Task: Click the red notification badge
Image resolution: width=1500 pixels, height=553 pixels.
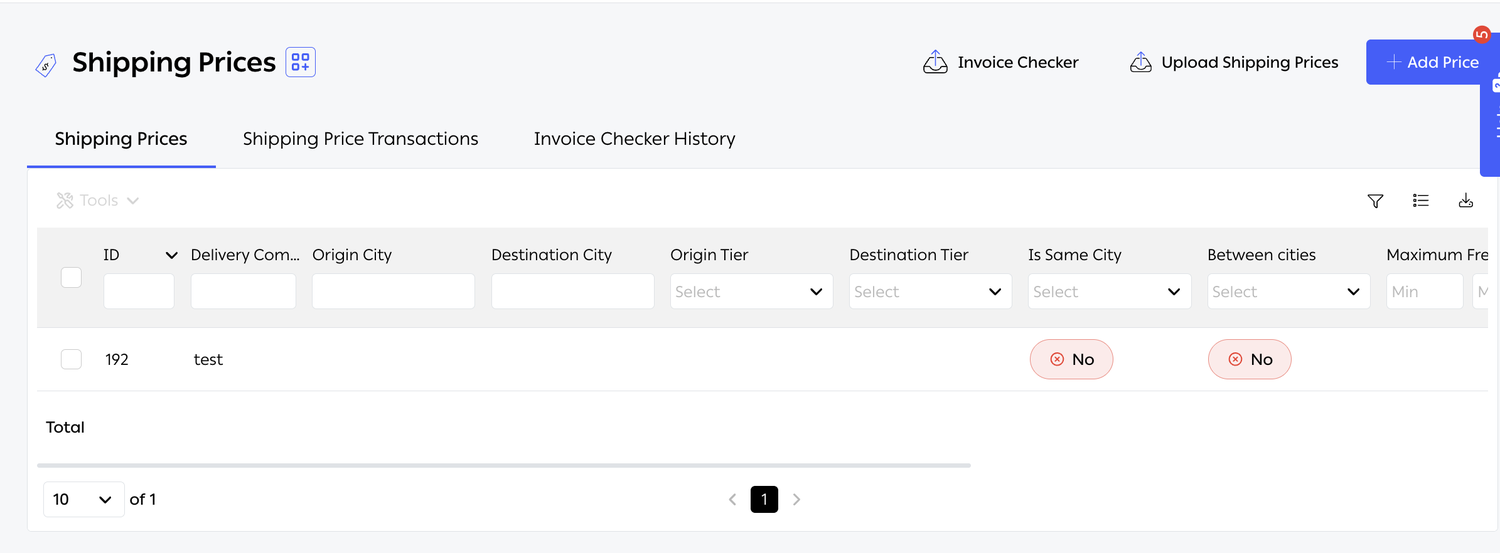Action: coord(1482,35)
